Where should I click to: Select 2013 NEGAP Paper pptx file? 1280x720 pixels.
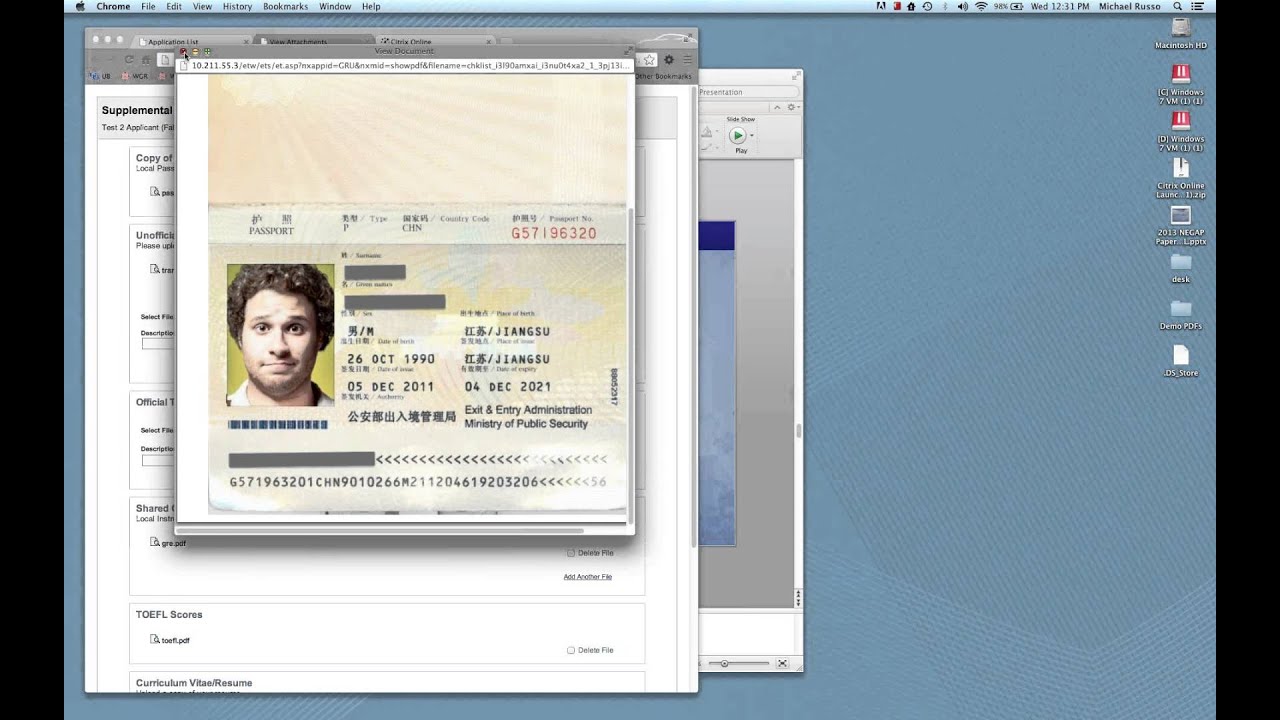(1181, 225)
